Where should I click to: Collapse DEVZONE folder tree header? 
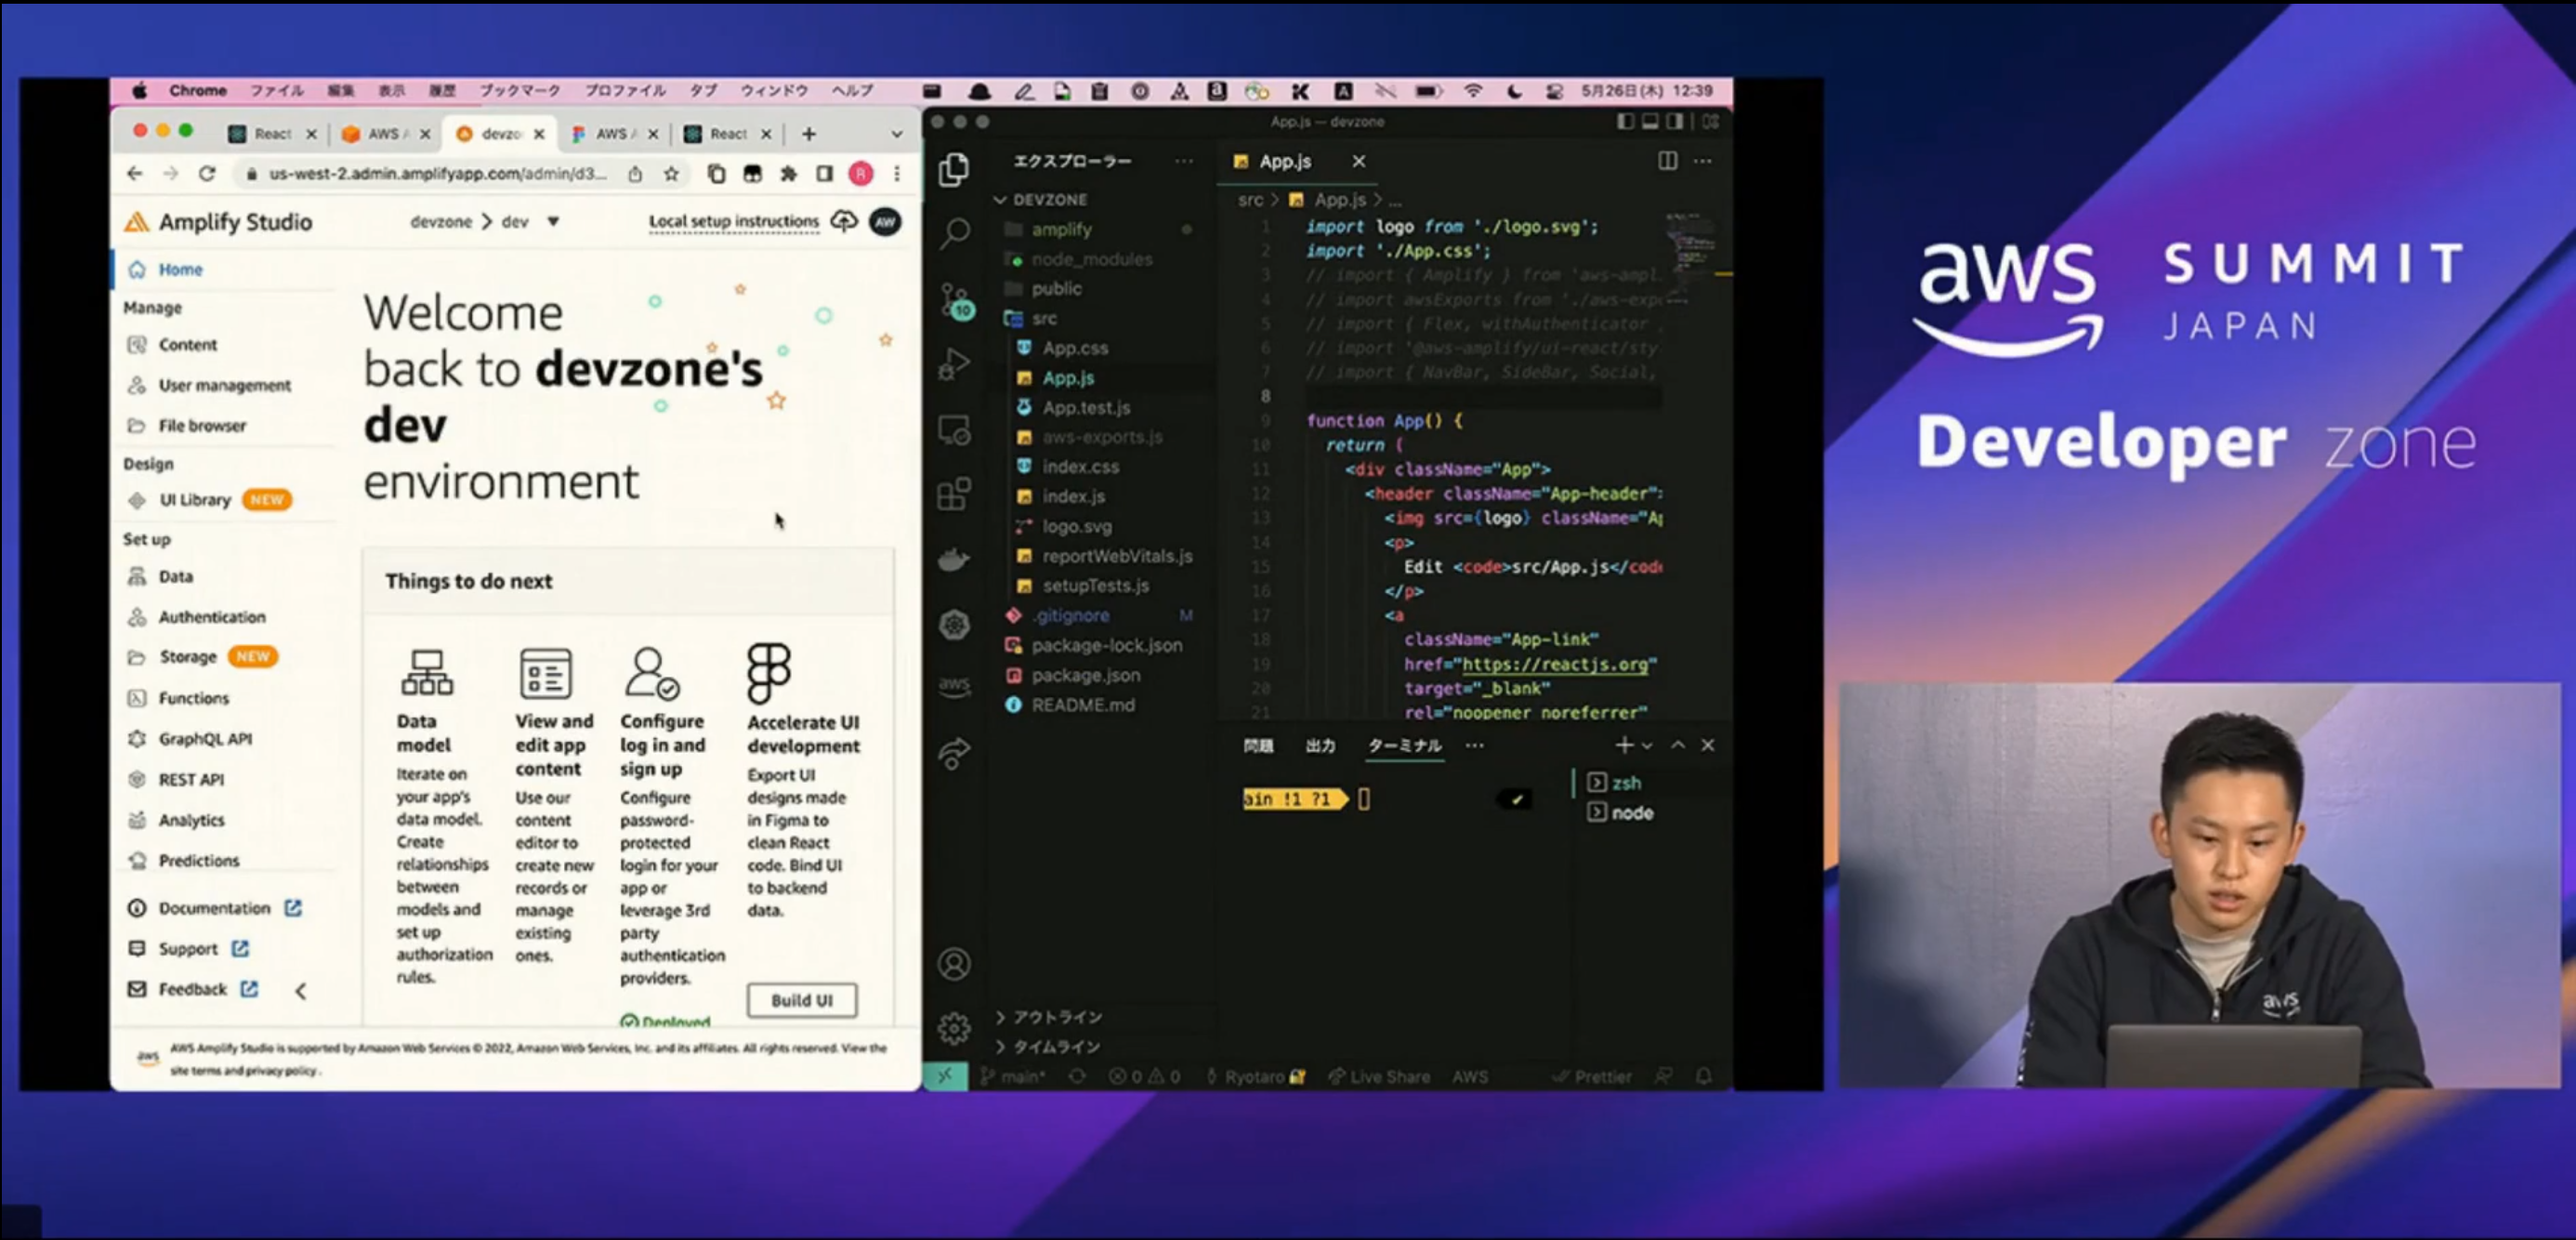tap(1049, 200)
